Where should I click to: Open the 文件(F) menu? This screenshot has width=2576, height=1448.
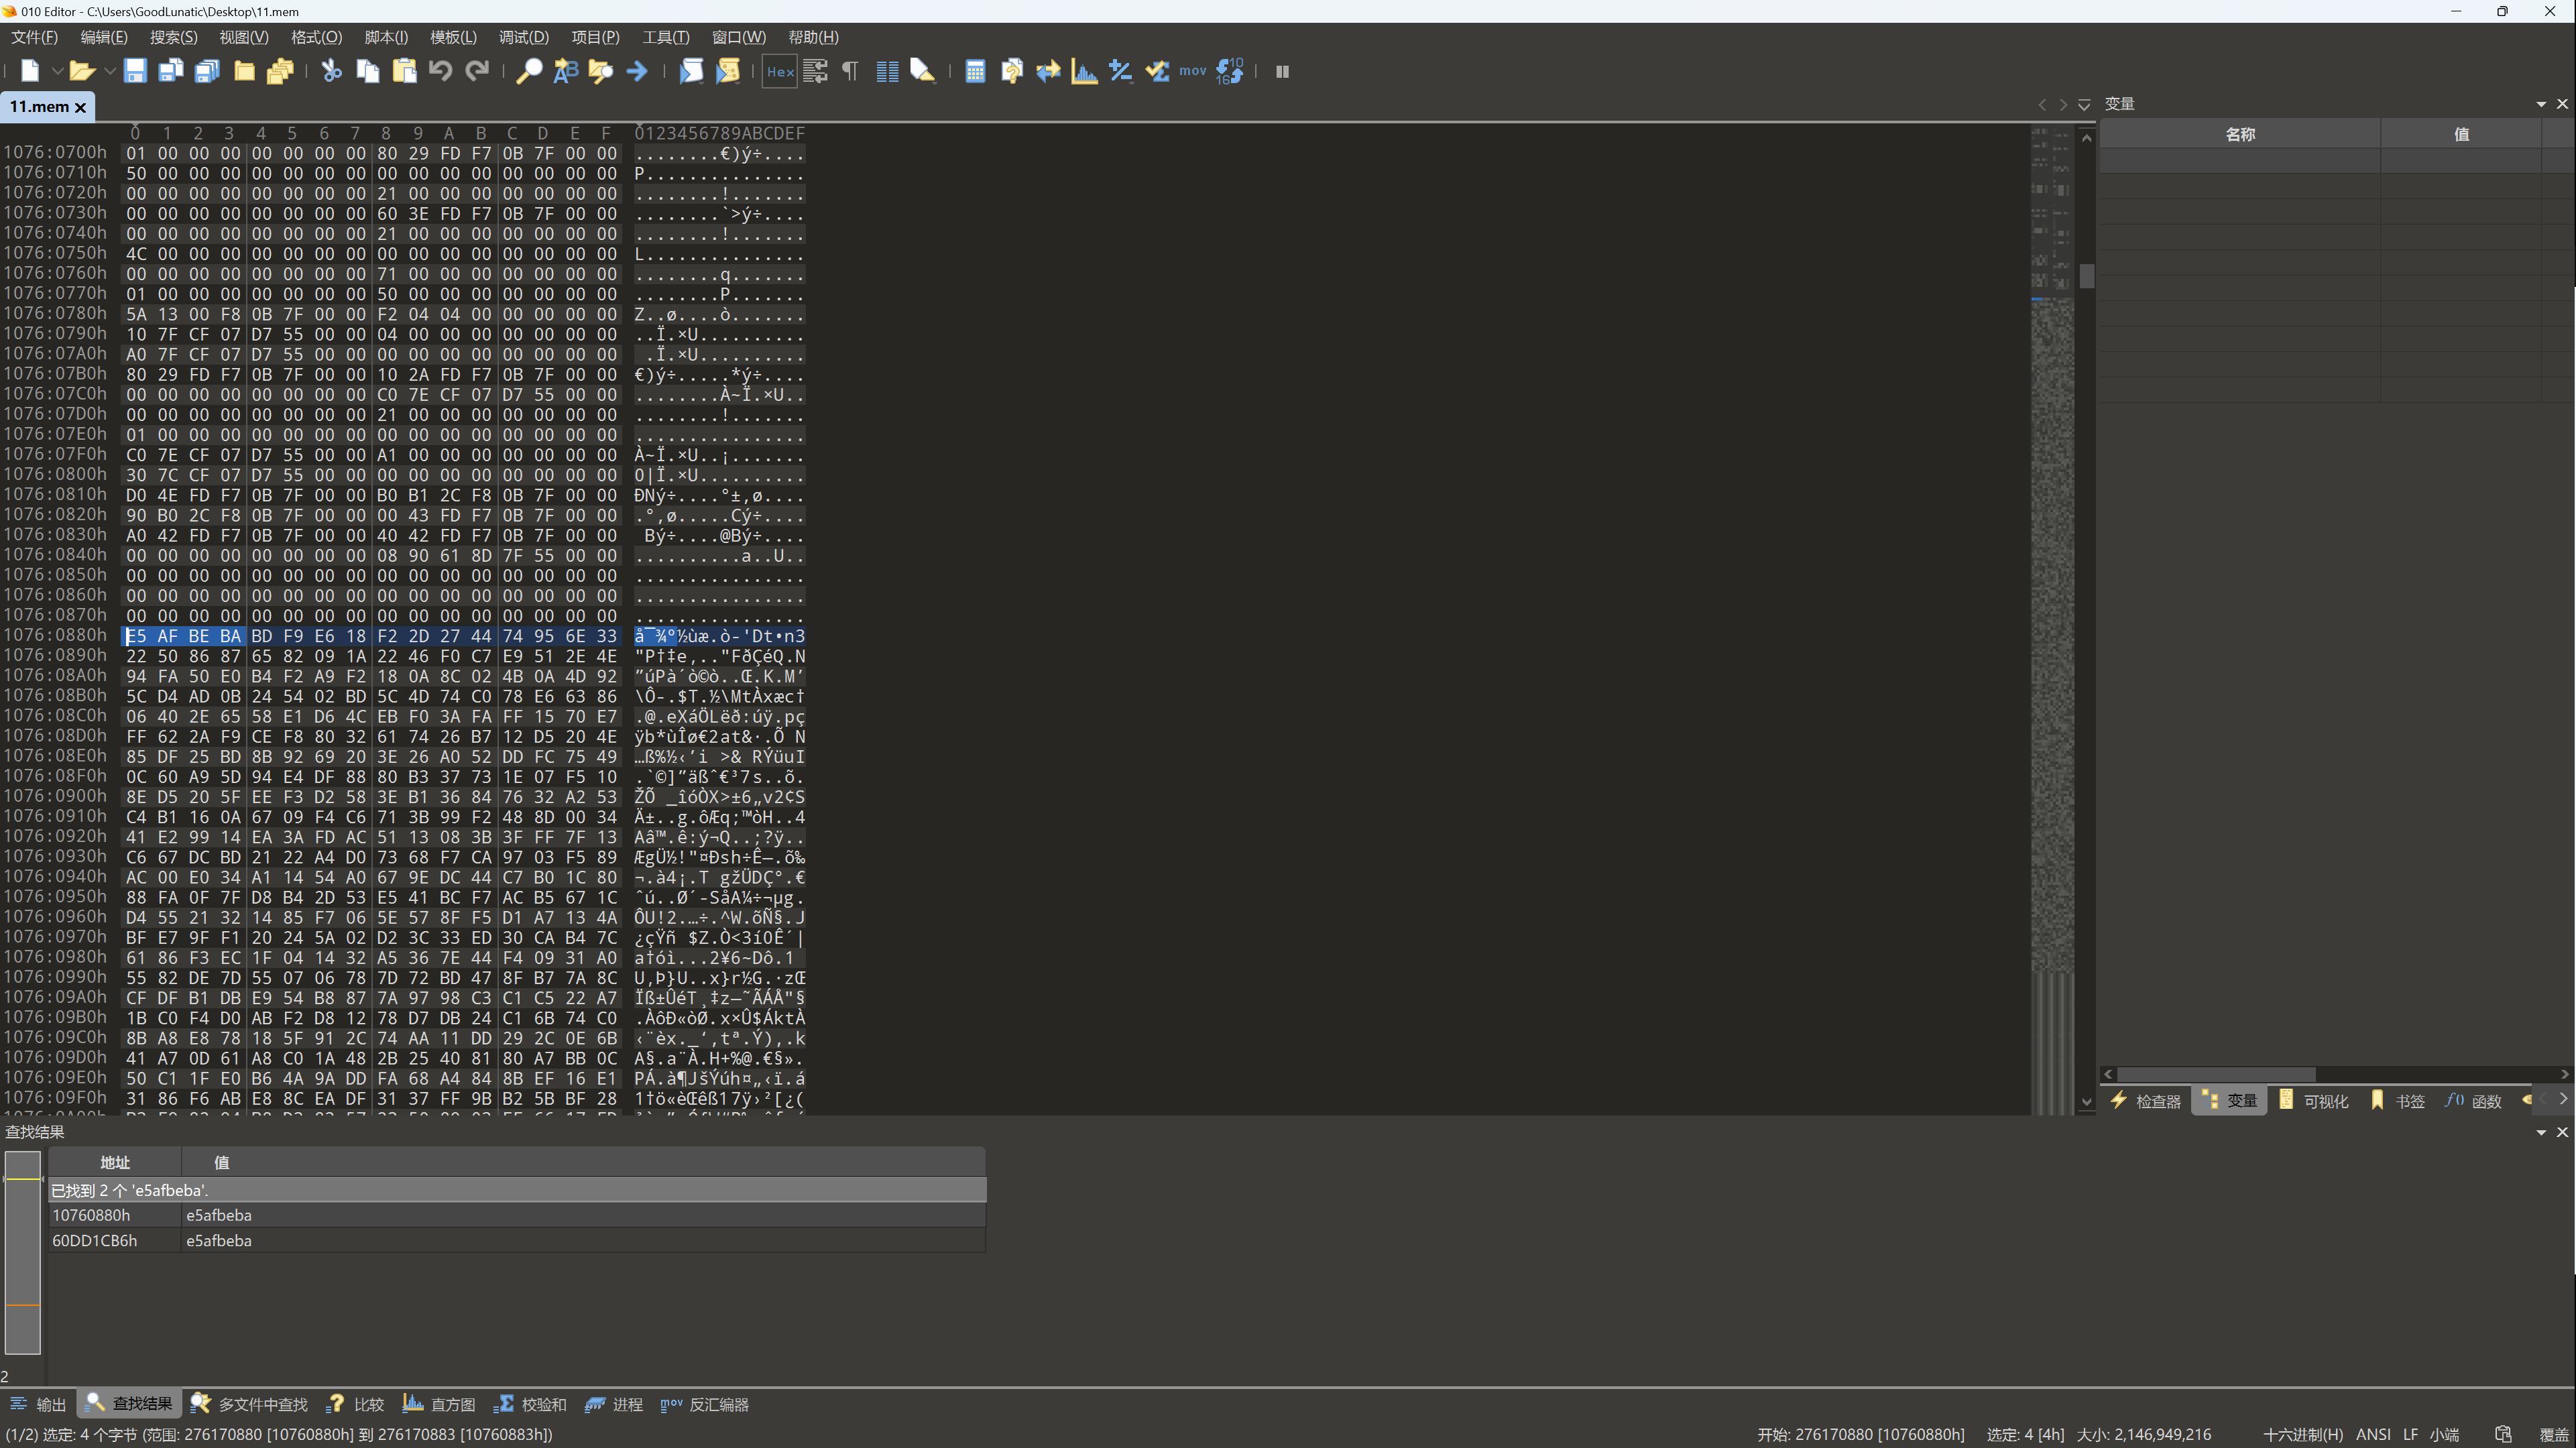[x=34, y=37]
